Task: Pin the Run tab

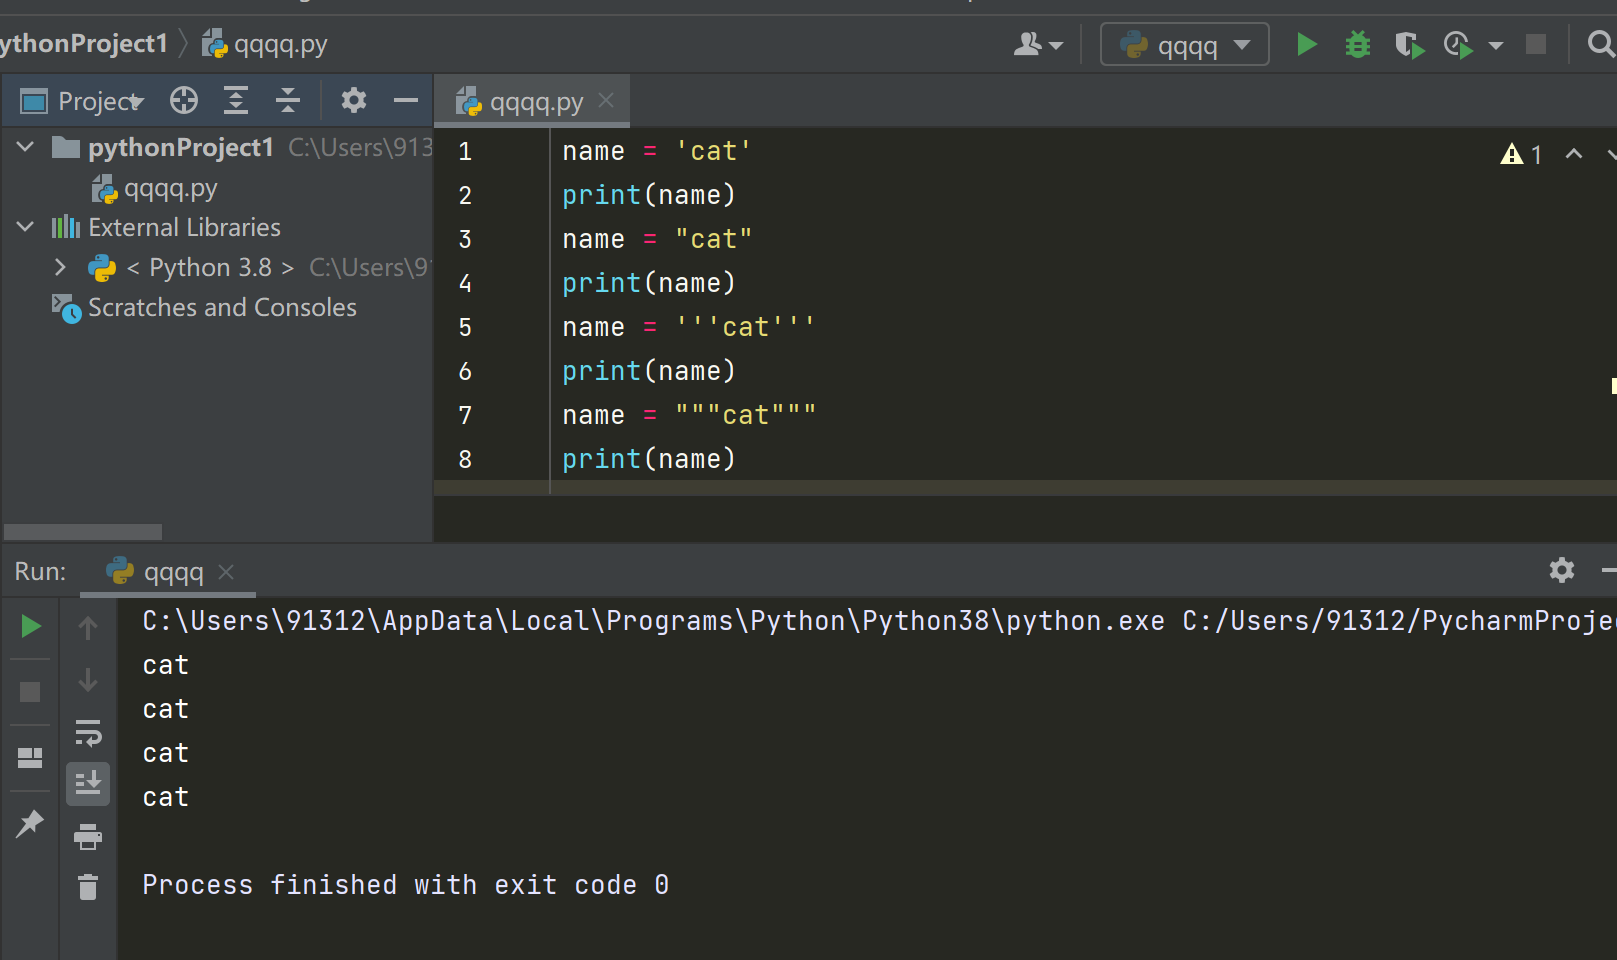Action: coord(30,824)
